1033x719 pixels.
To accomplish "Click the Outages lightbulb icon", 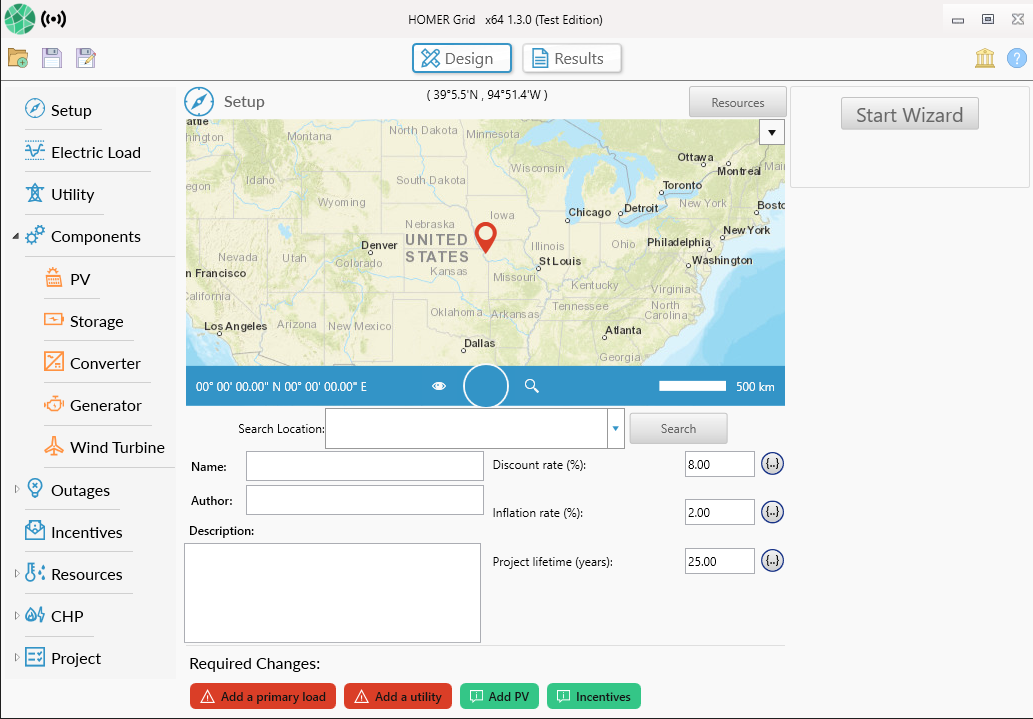I will [x=35, y=488].
